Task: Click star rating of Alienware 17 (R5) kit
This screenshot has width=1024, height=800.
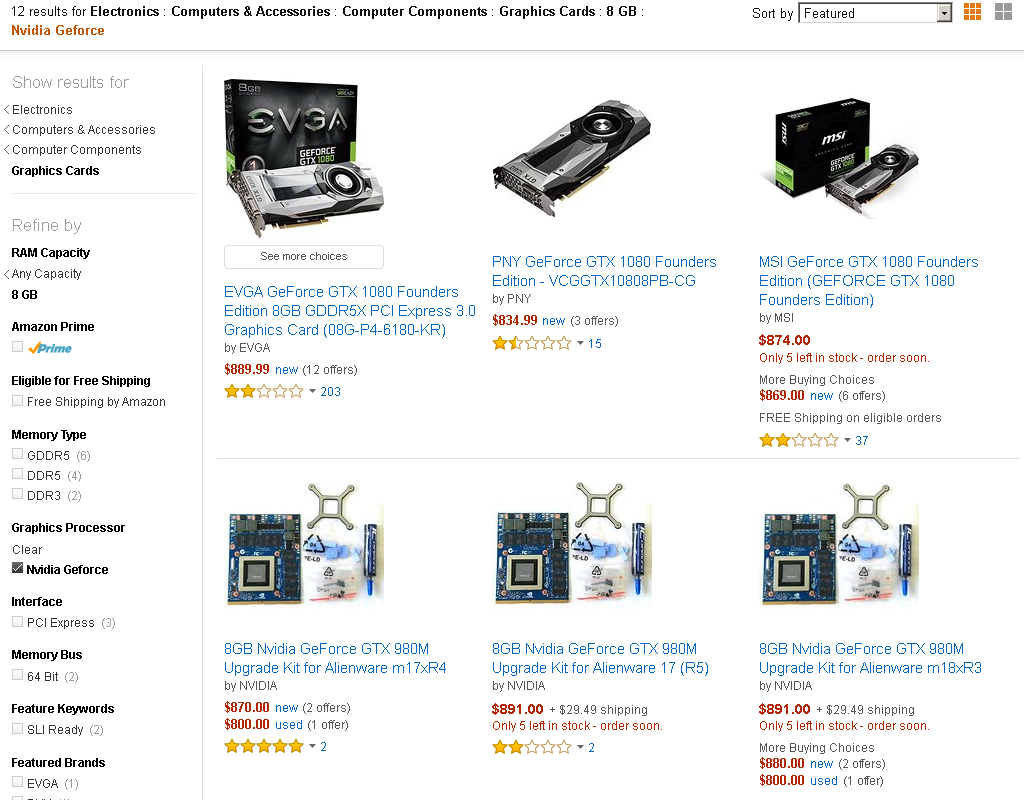Action: (532, 748)
